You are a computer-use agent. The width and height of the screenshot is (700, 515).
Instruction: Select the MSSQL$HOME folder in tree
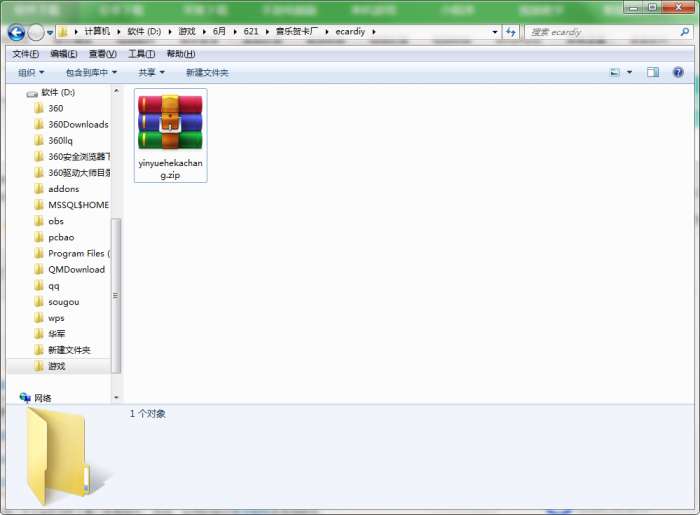[78, 205]
